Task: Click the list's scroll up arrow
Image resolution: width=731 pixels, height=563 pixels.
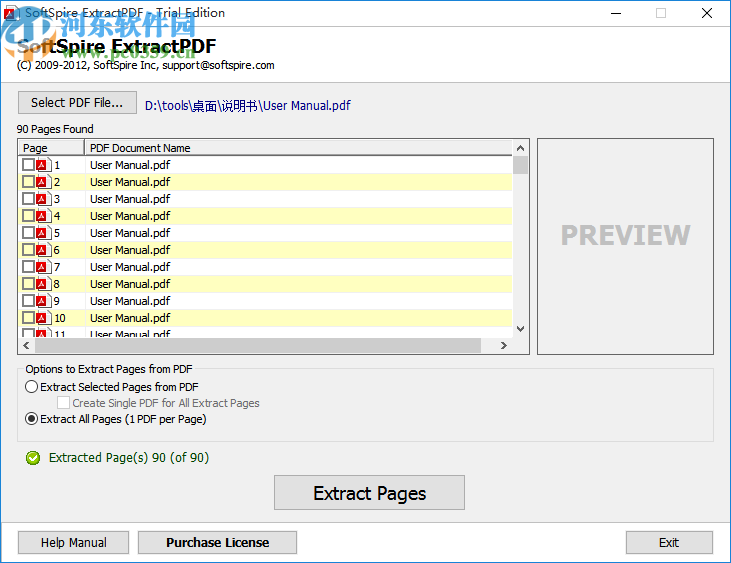Action: 520,148
